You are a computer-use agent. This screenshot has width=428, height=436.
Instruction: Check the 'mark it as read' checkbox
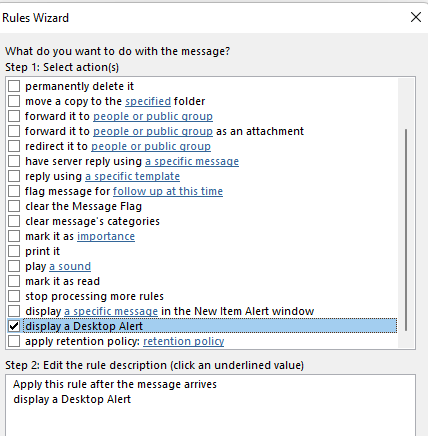pyautogui.click(x=14, y=281)
